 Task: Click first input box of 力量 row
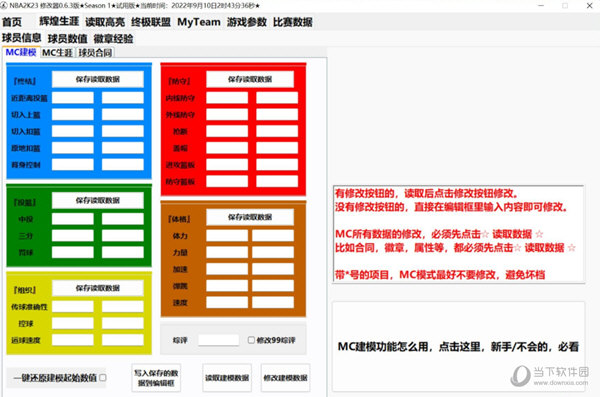tap(227, 252)
